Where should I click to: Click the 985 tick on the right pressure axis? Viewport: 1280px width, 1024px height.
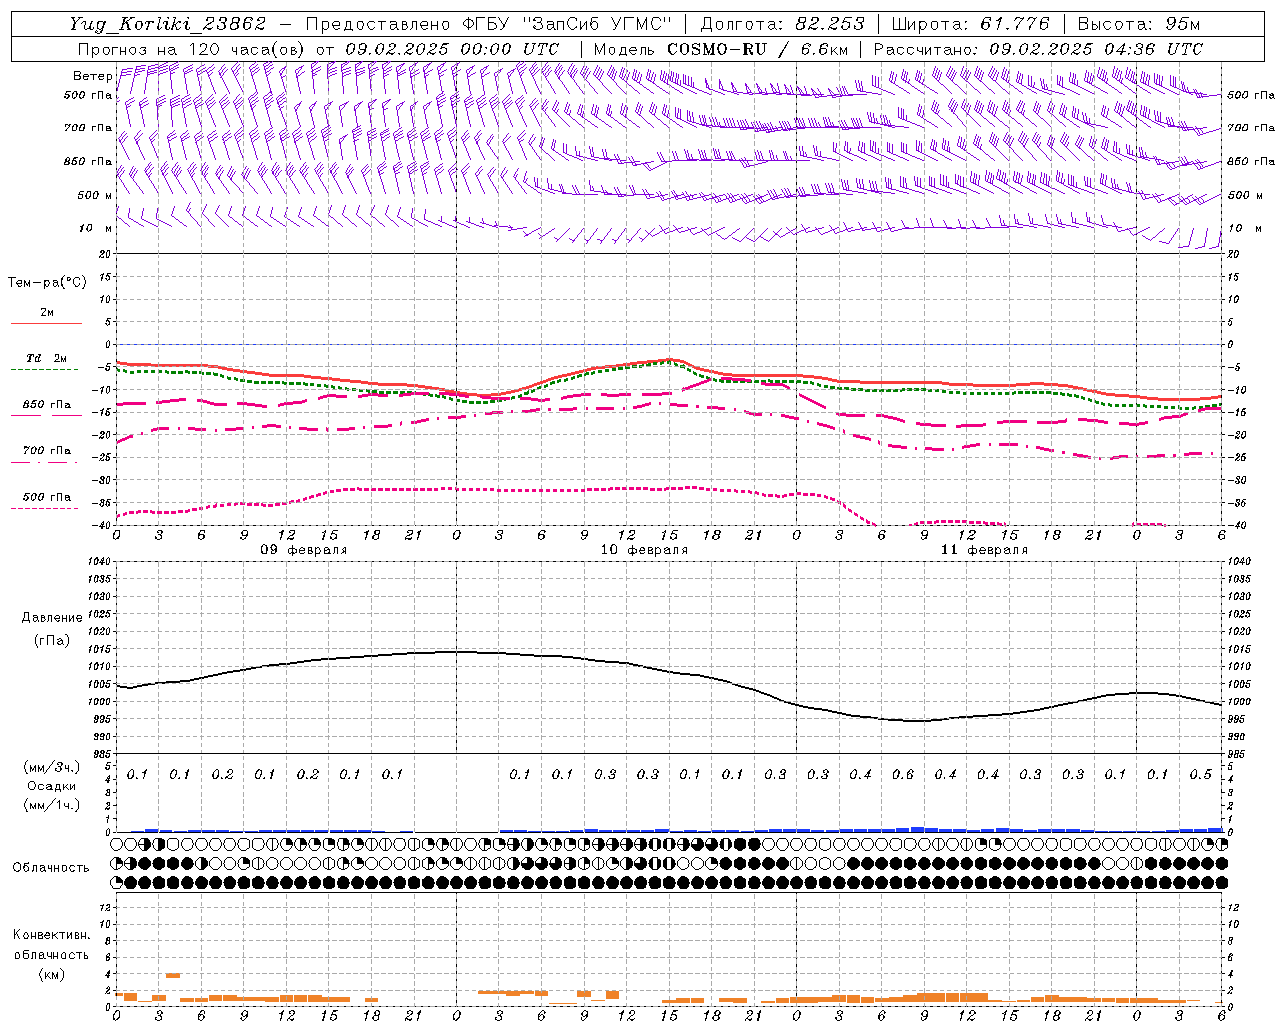tap(1237, 754)
